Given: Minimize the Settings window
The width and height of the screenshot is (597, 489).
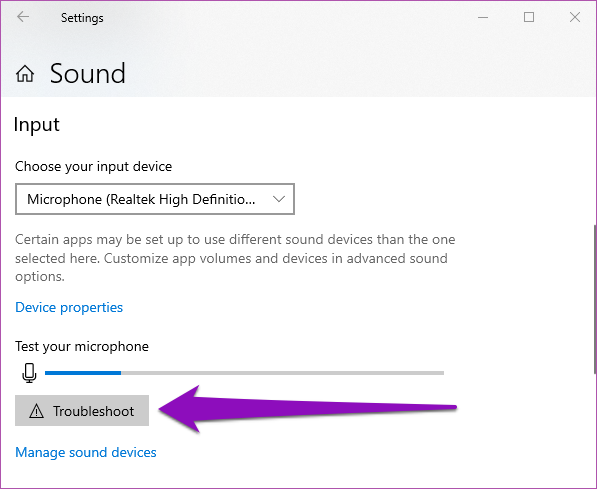Looking at the screenshot, I should tap(483, 17).
